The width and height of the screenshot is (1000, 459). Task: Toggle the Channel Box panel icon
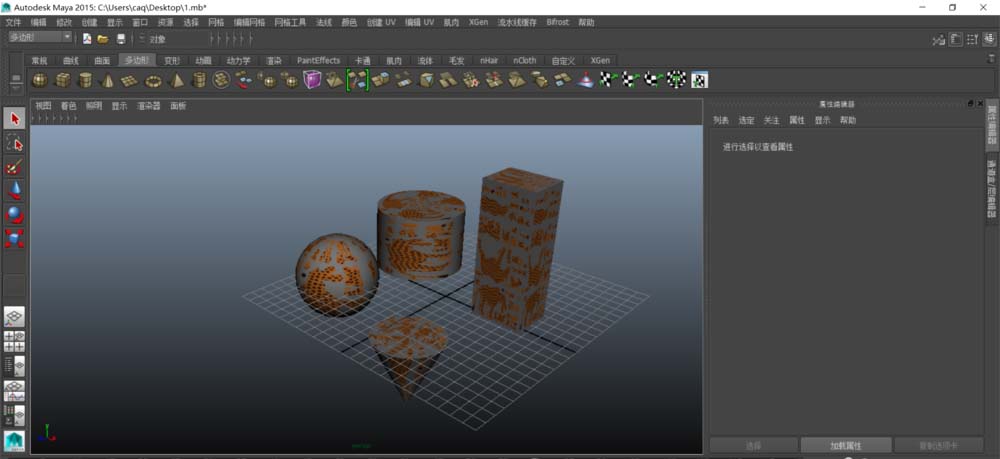pyautogui.click(x=989, y=40)
